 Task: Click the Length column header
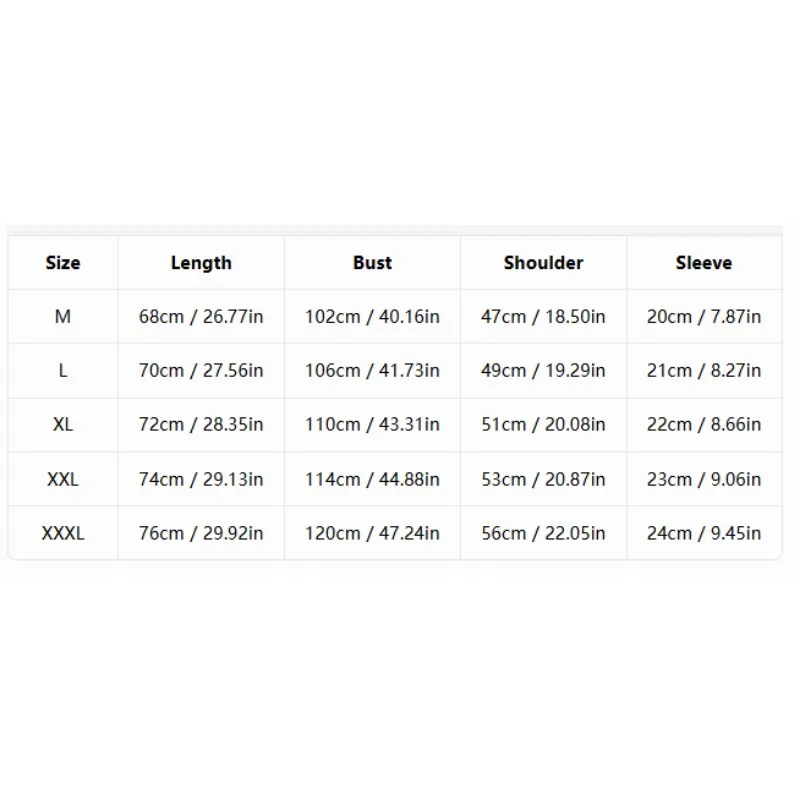(x=201, y=263)
